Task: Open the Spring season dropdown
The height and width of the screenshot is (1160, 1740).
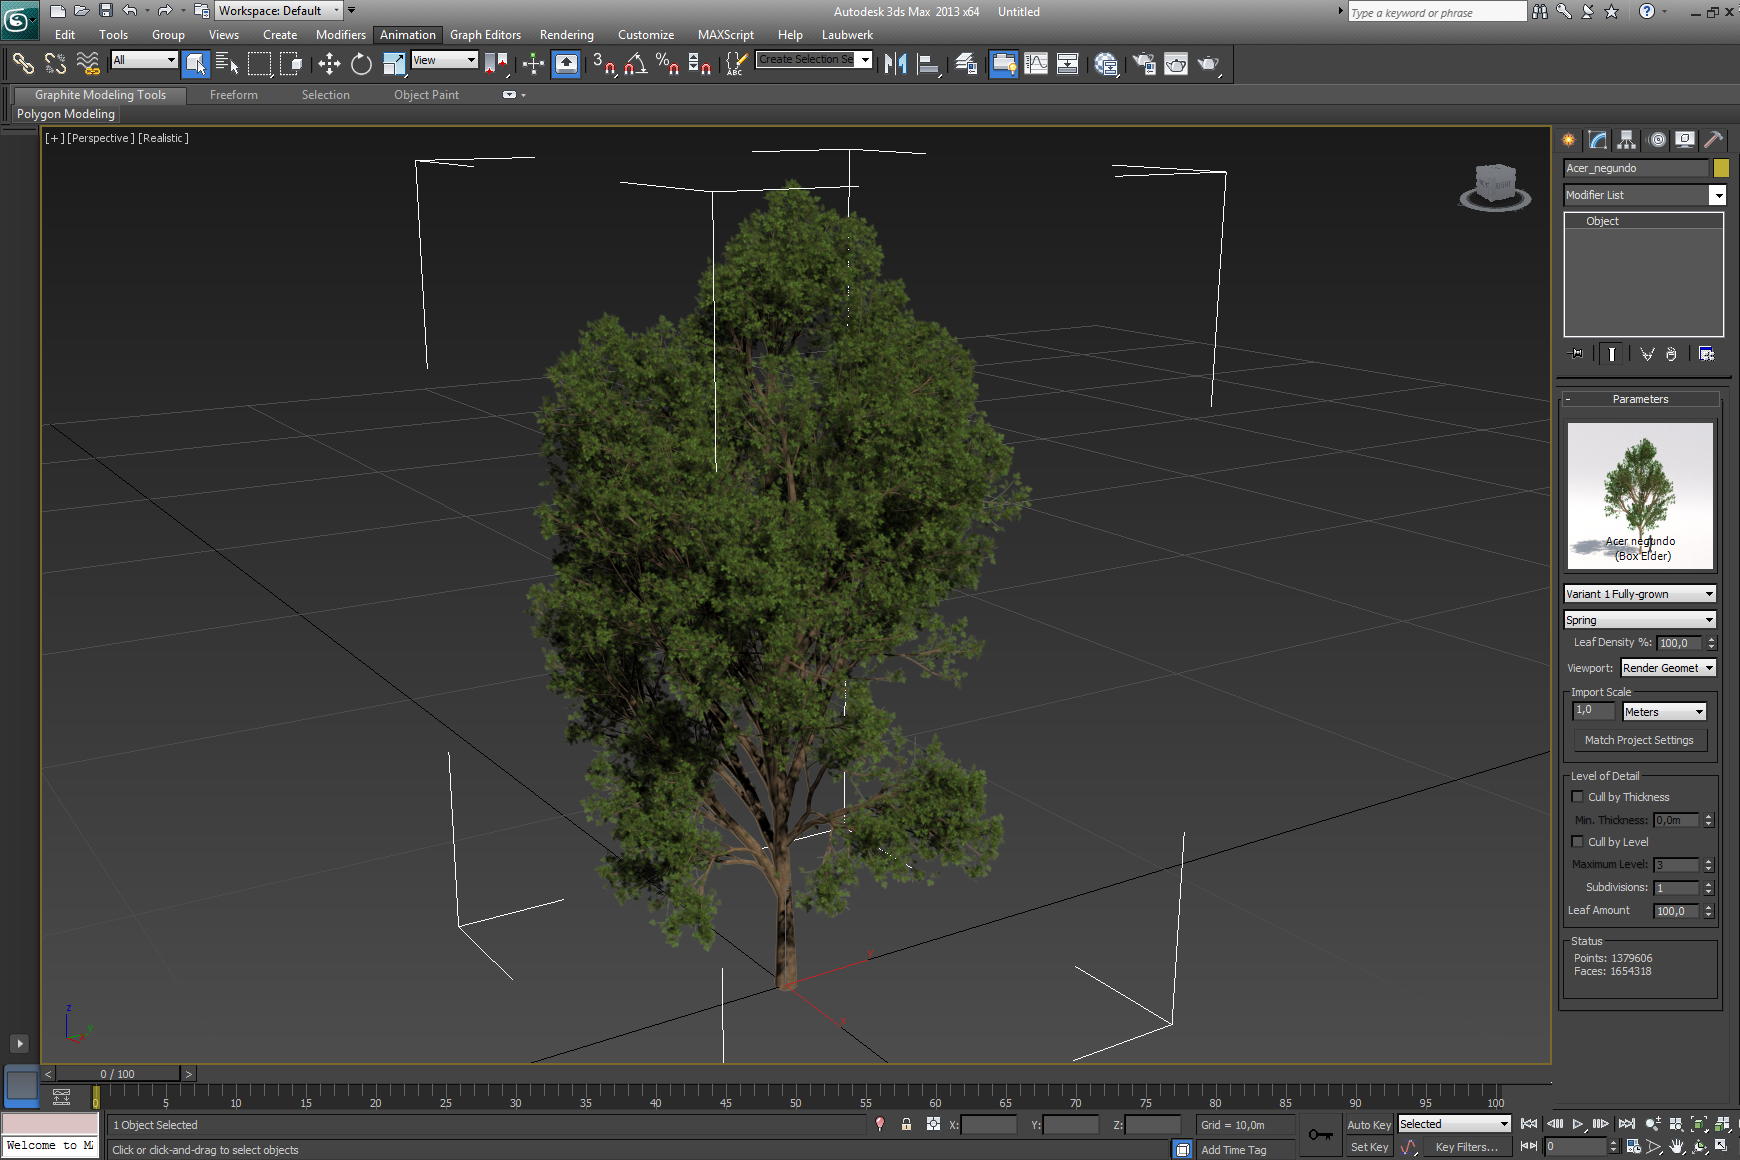Action: pos(1640,620)
